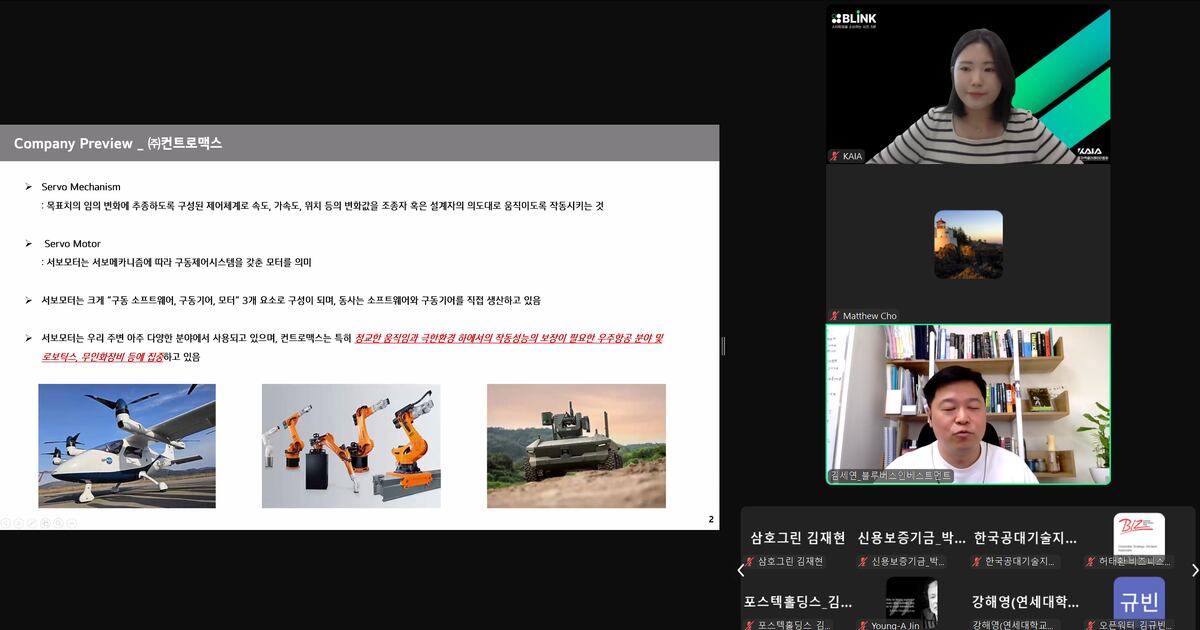Select the pen annotation tool below the slide
1200x630 pixels.
pyautogui.click(x=30, y=522)
